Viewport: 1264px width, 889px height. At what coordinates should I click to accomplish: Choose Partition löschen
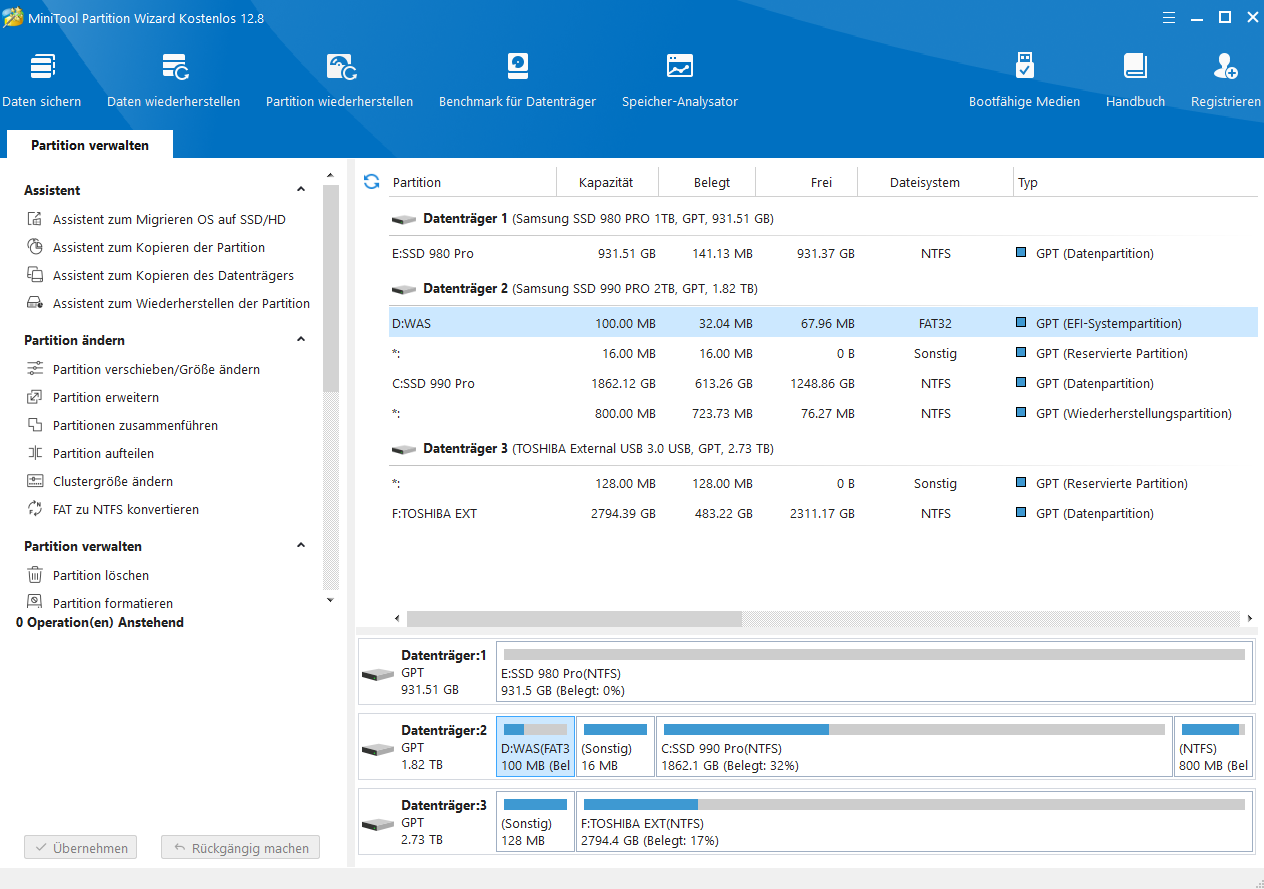100,575
